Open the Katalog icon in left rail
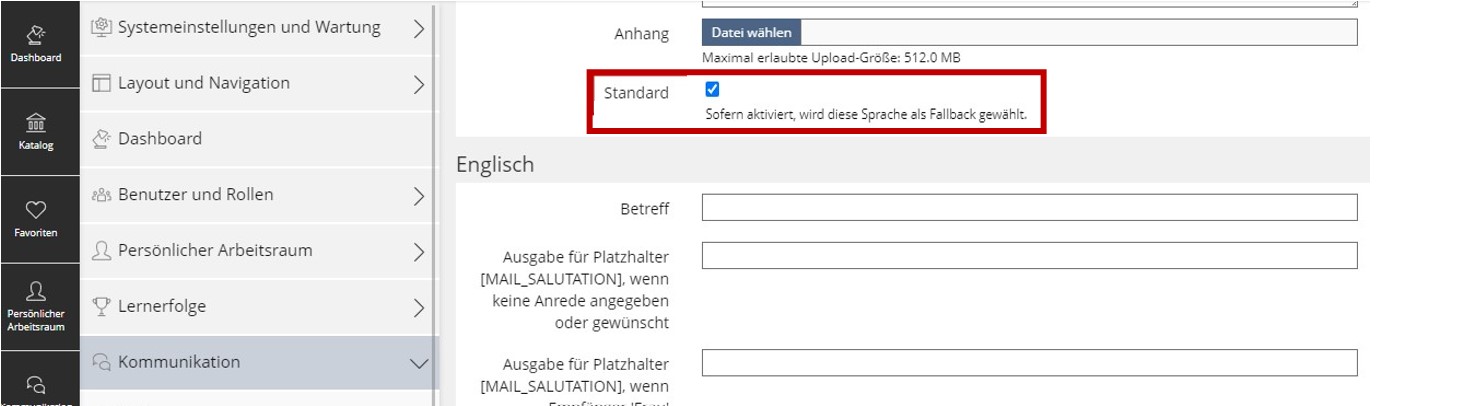This screenshot has width=1477, height=406. pos(36,131)
